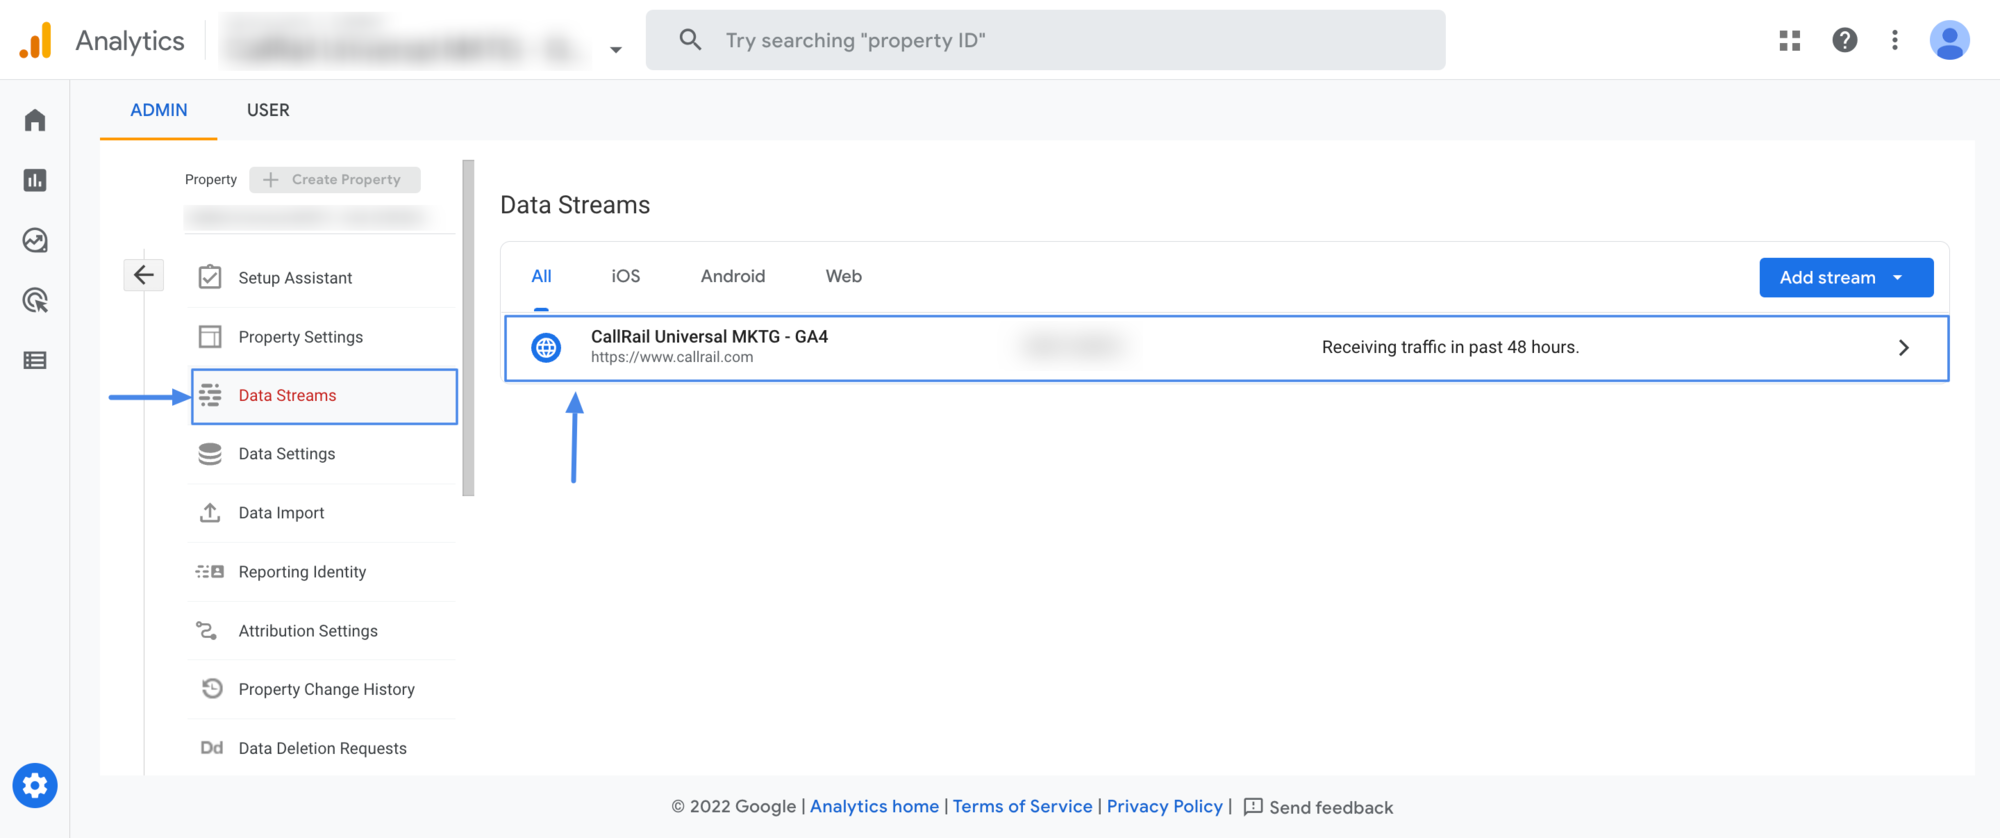Click the Property Change History clock icon
The image size is (2000, 838).
[x=212, y=689]
